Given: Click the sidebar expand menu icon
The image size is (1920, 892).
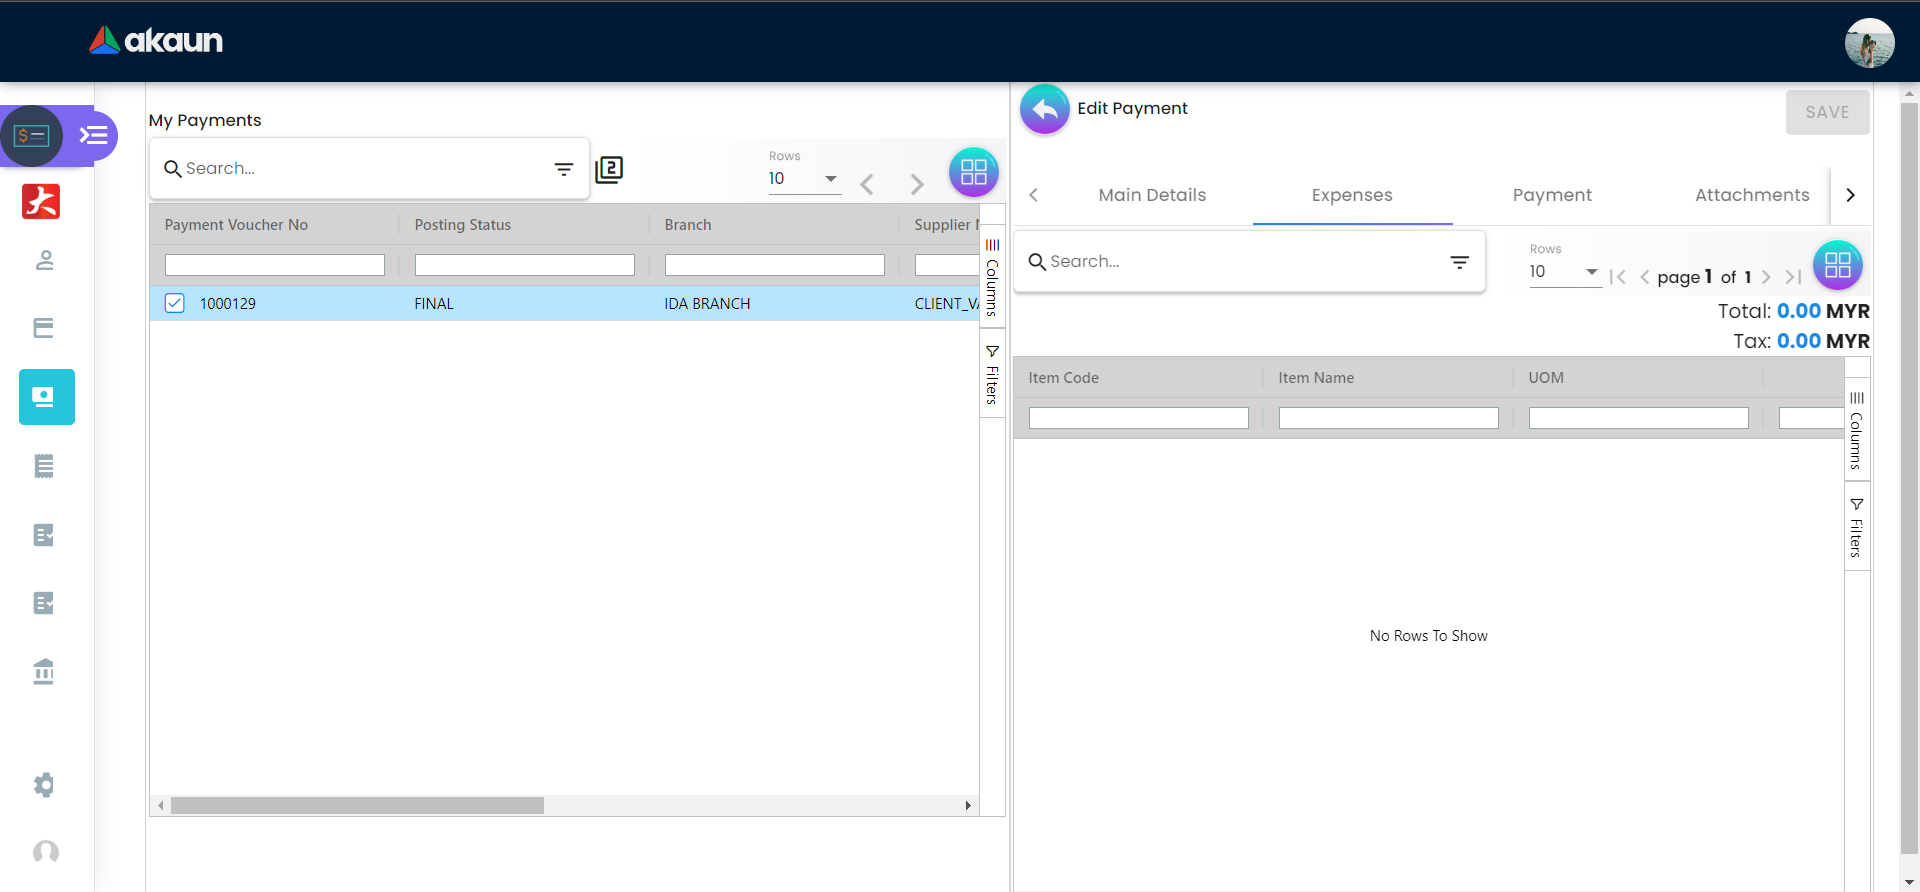Looking at the screenshot, I should (x=94, y=135).
